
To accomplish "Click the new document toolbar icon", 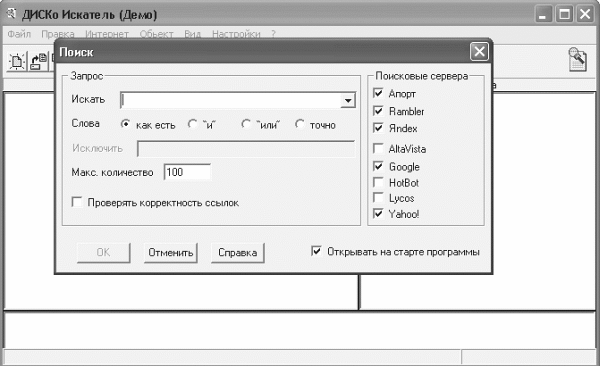I will 17,61.
